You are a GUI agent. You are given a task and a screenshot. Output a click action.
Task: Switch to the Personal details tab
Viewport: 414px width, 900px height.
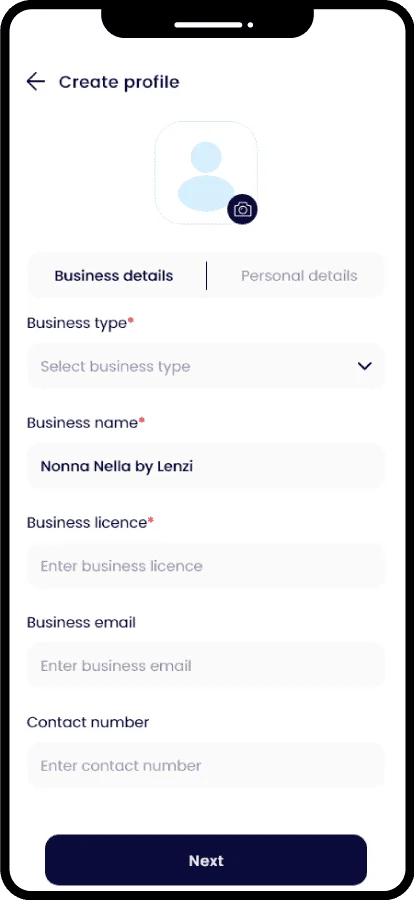click(299, 276)
